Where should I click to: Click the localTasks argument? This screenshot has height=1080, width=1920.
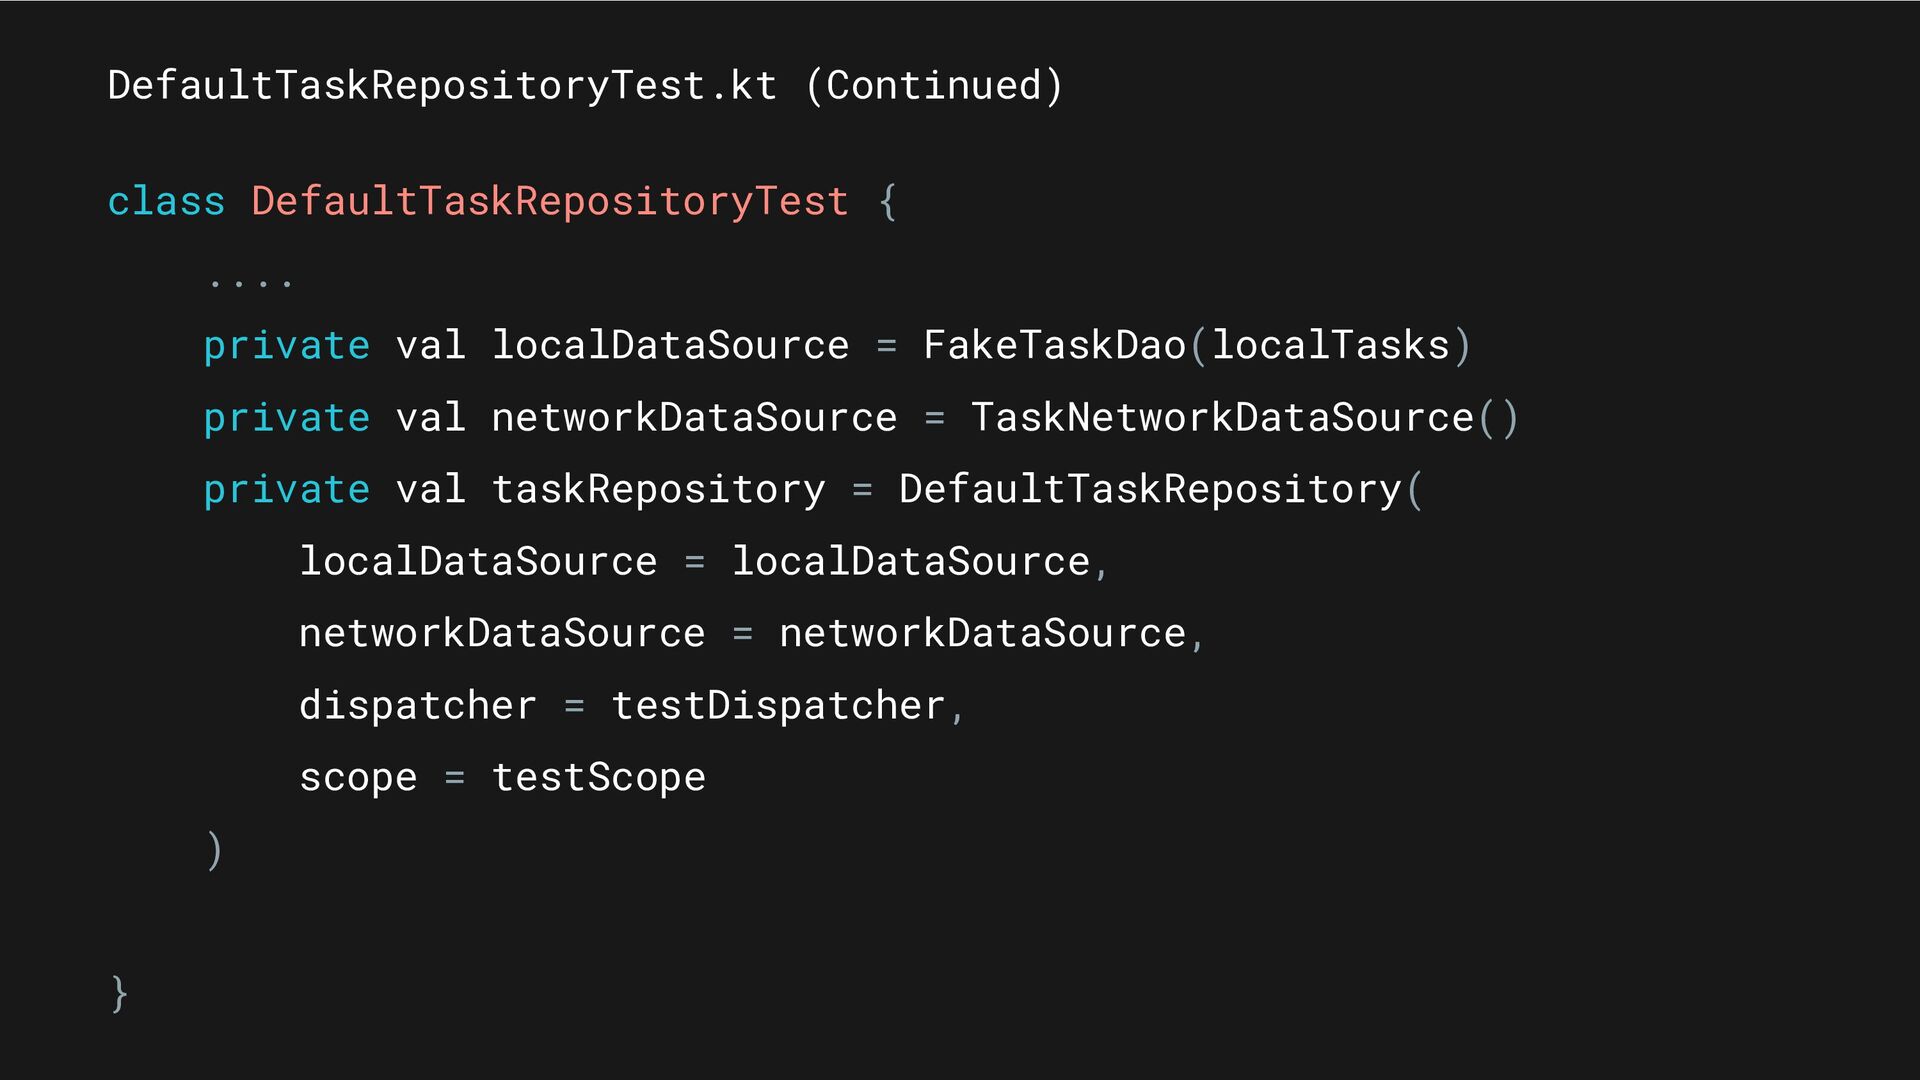pyautogui.click(x=1331, y=345)
